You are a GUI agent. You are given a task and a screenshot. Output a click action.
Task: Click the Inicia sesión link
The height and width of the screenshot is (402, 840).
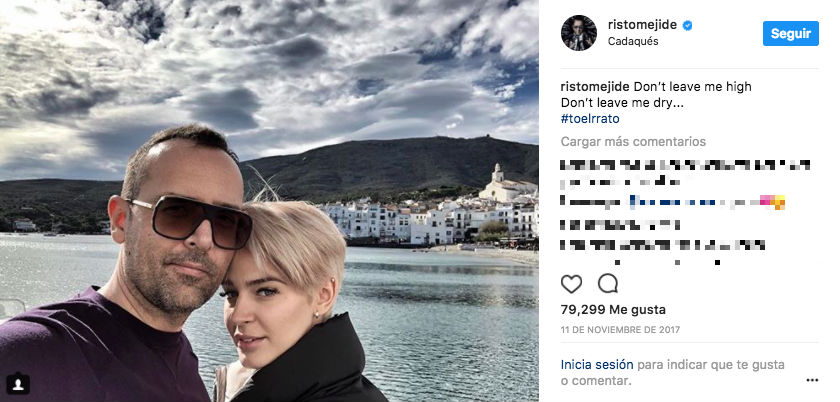597,364
